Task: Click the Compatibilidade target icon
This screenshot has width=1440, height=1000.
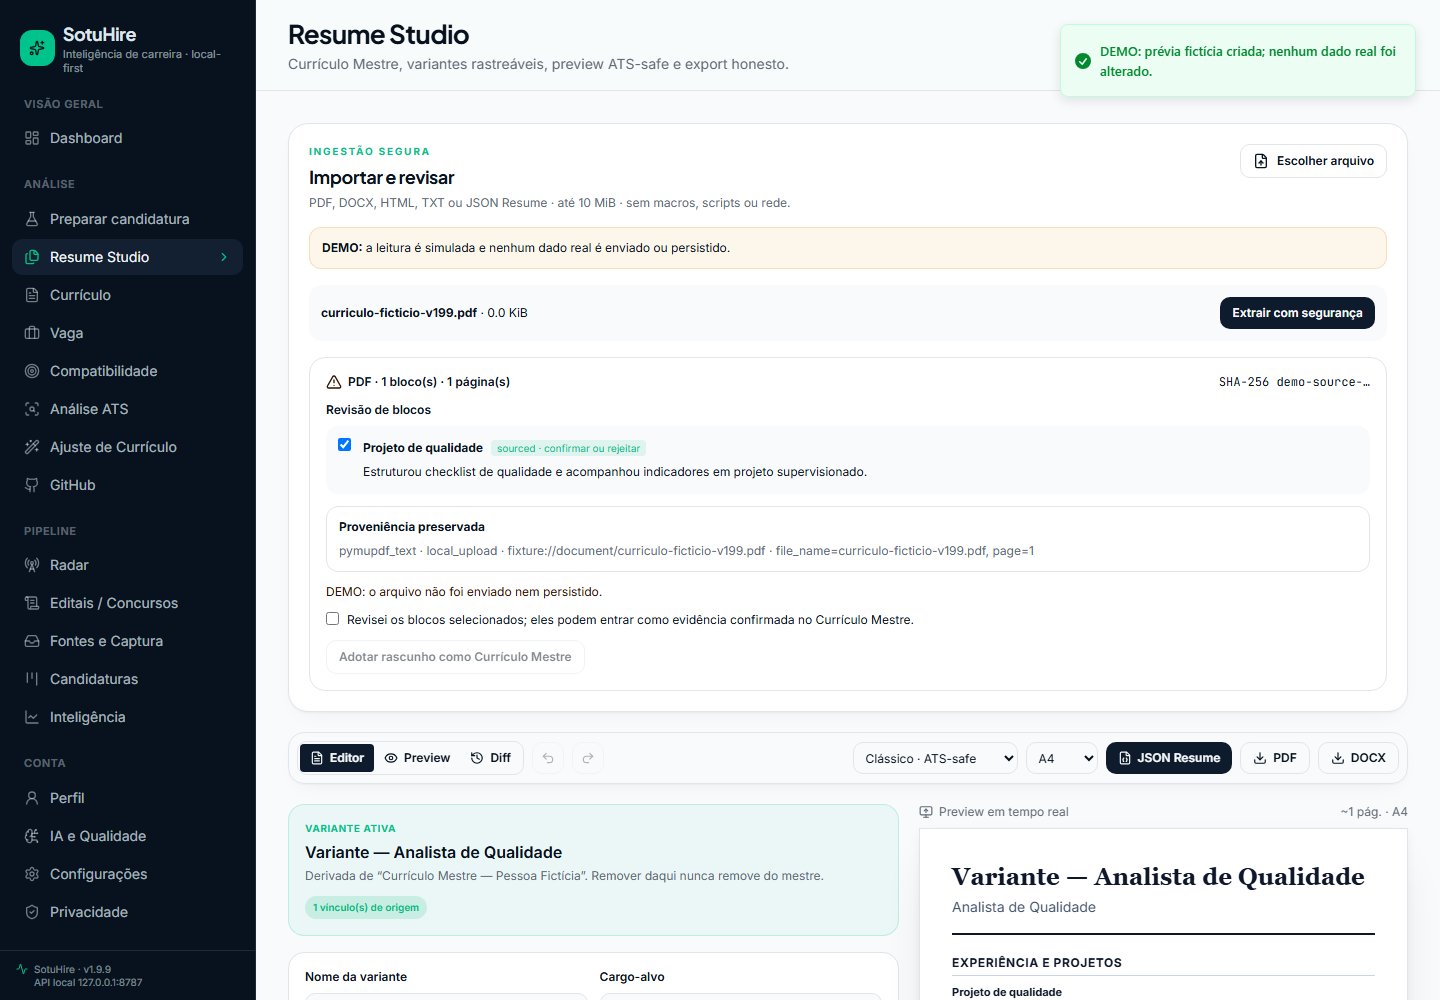Action: pyautogui.click(x=32, y=371)
